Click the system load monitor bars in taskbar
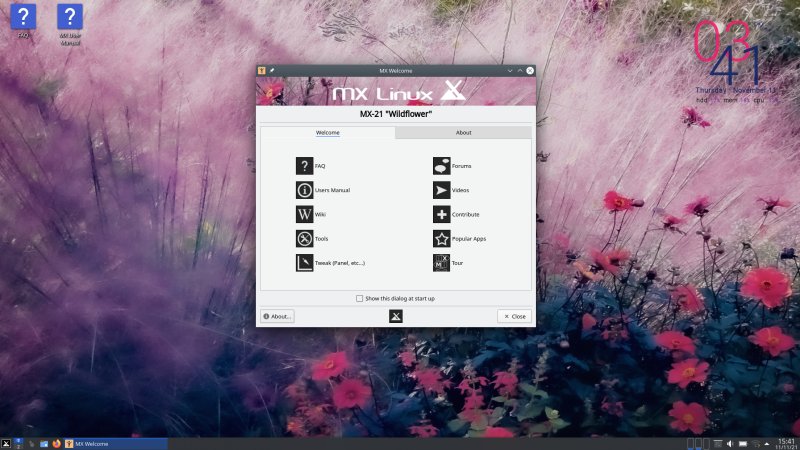The width and height of the screenshot is (800, 450). 698,444
